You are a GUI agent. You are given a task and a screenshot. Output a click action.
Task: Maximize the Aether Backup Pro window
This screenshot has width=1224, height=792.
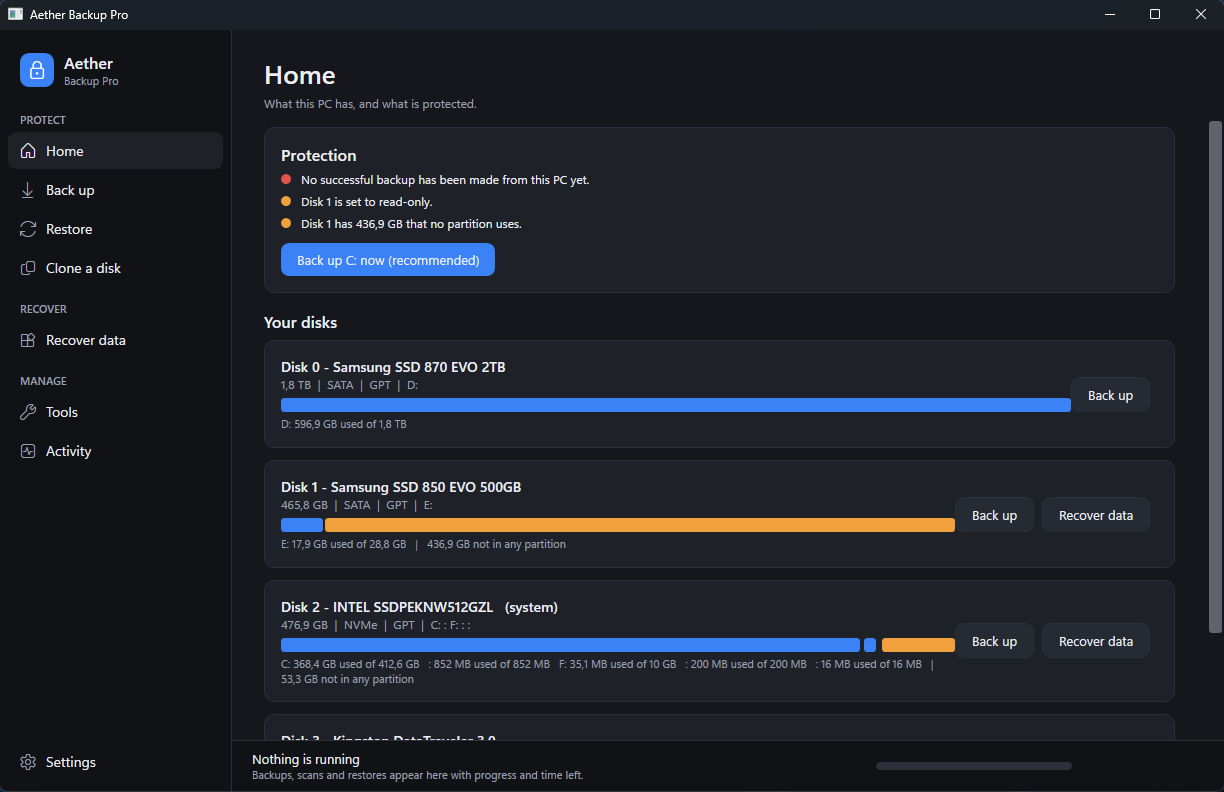tap(1155, 14)
